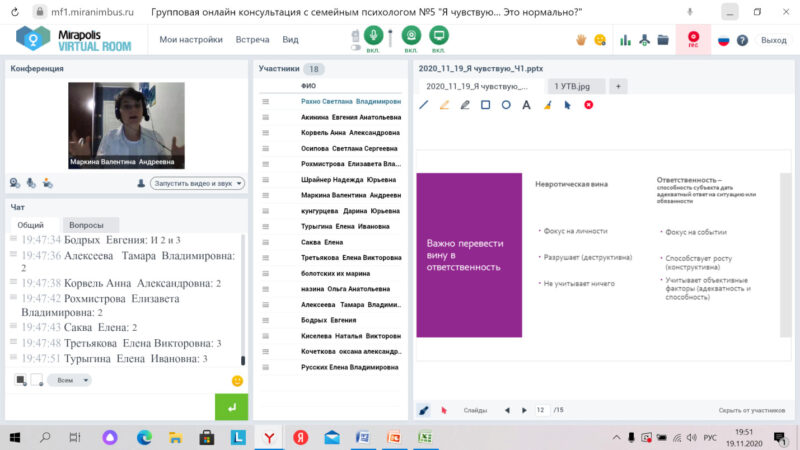
Task: Open the Вид menu
Action: [x=290, y=39]
